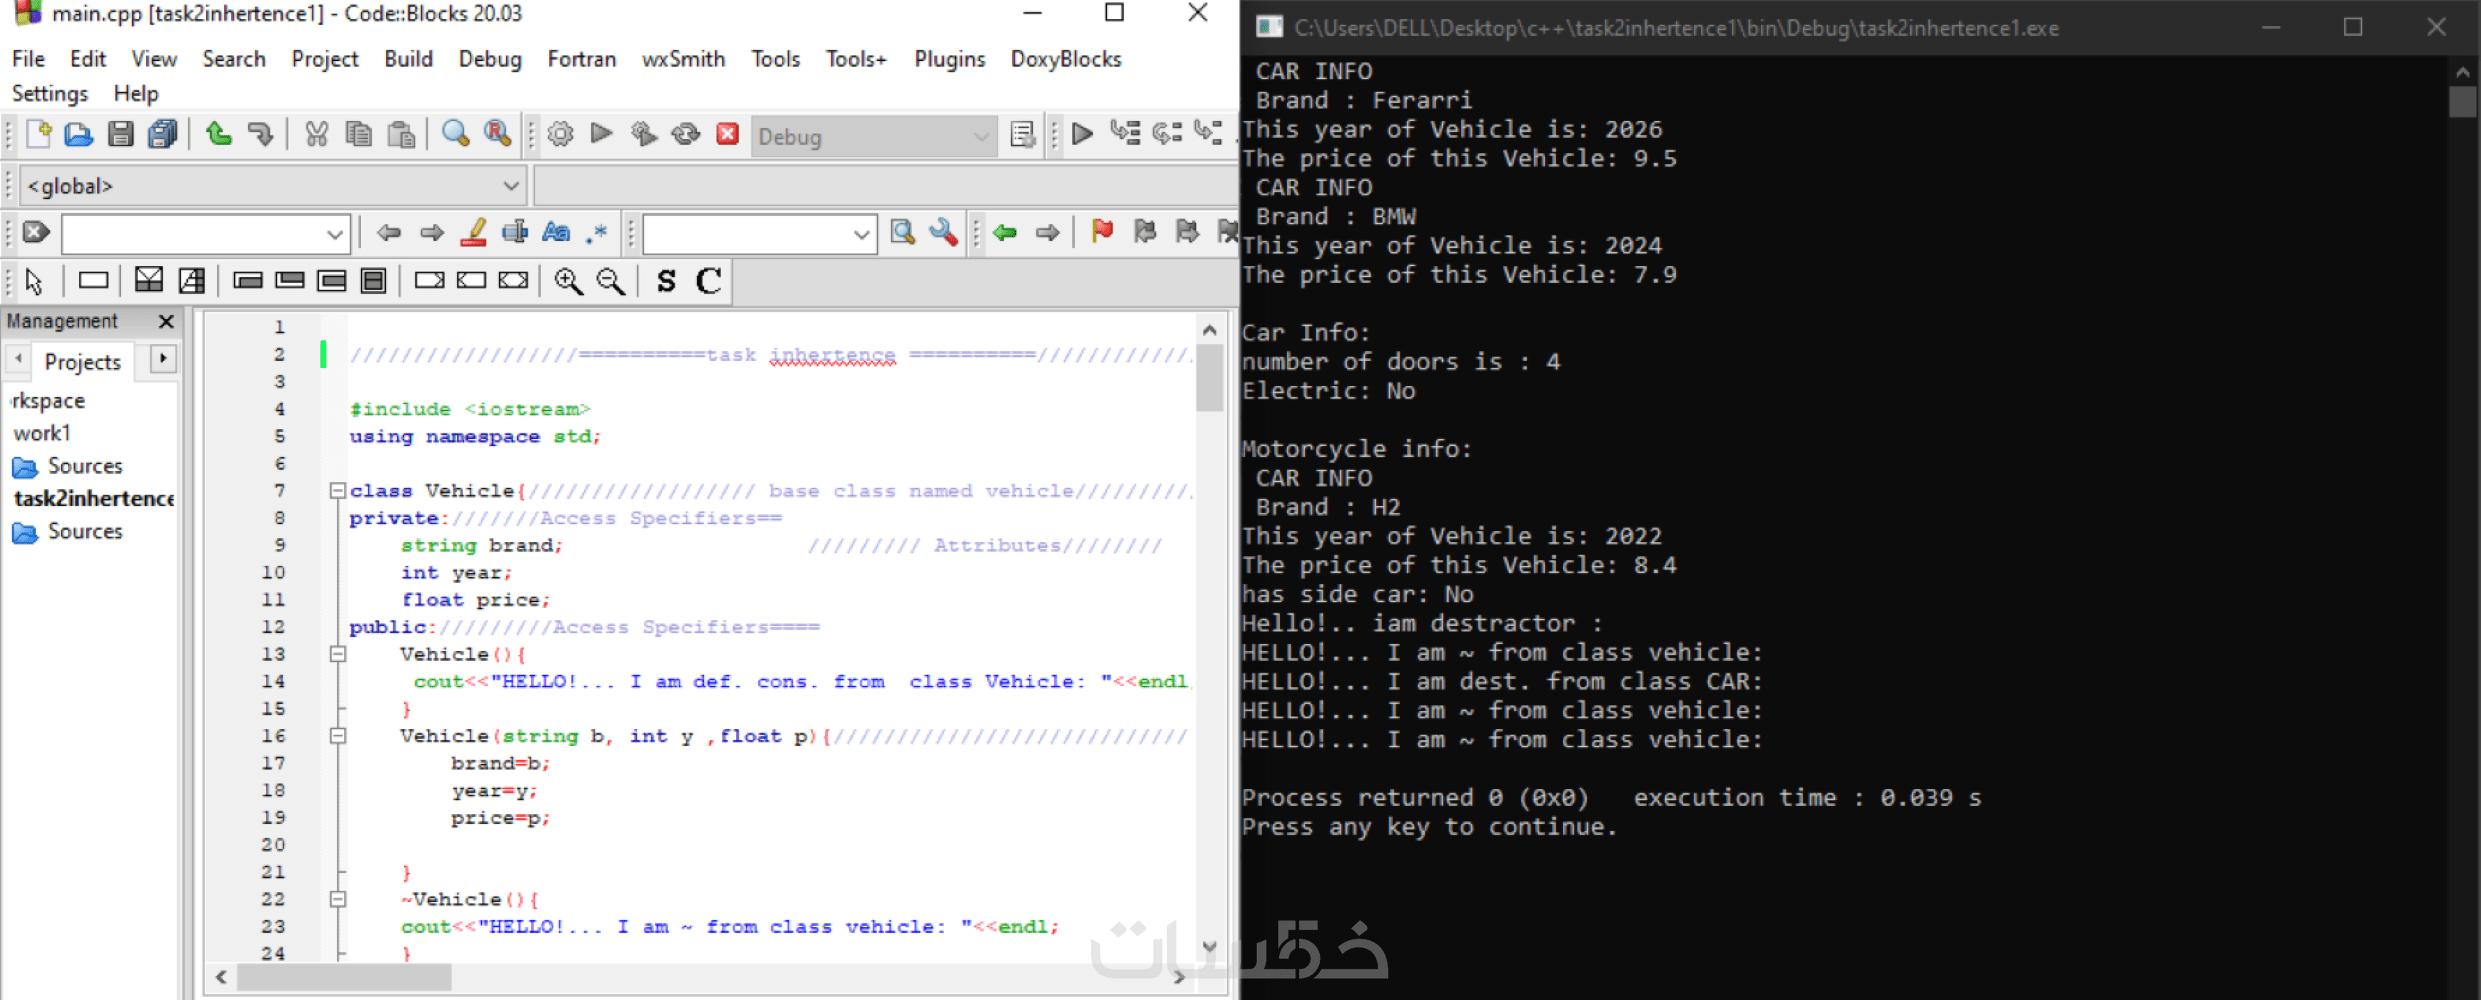
Task: Toggle the selected-text search option icon
Action: (515, 233)
